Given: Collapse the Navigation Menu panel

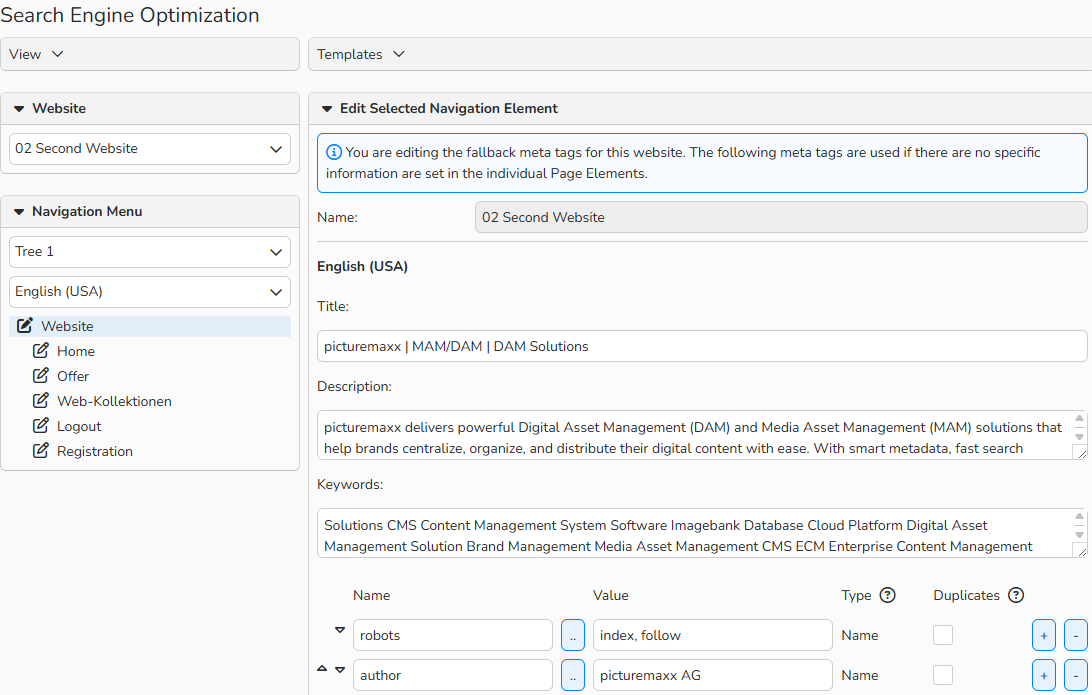Looking at the screenshot, I should click(19, 212).
